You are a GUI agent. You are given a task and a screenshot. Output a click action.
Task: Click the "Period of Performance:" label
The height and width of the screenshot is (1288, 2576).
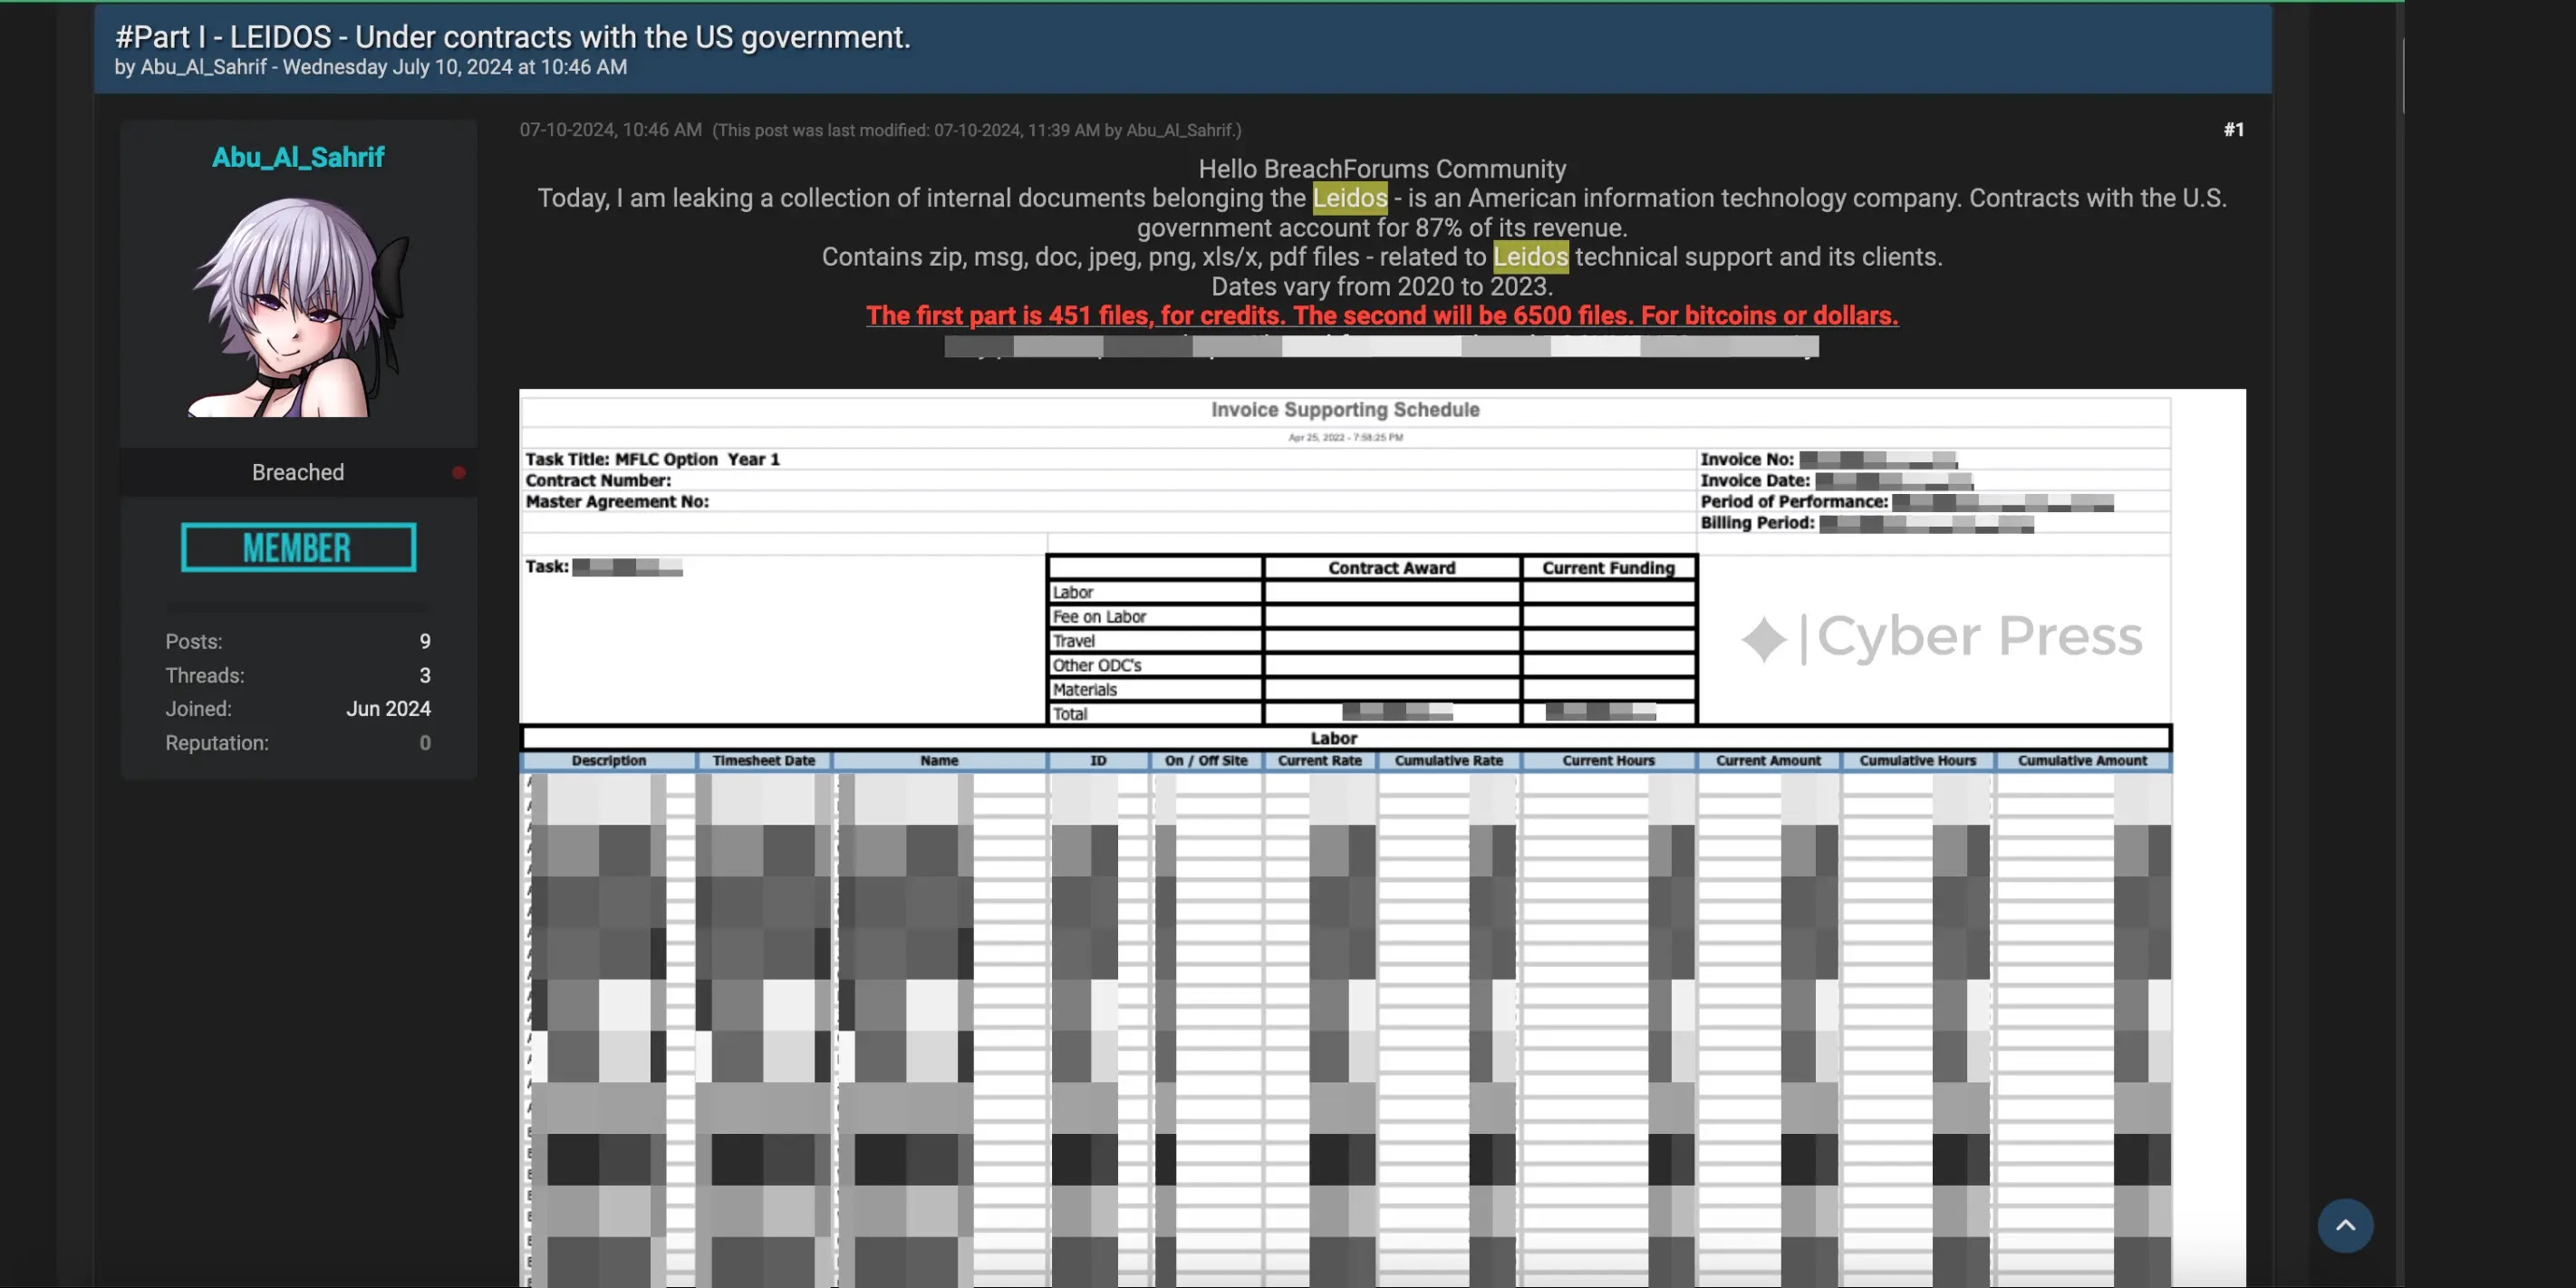pyautogui.click(x=1794, y=502)
